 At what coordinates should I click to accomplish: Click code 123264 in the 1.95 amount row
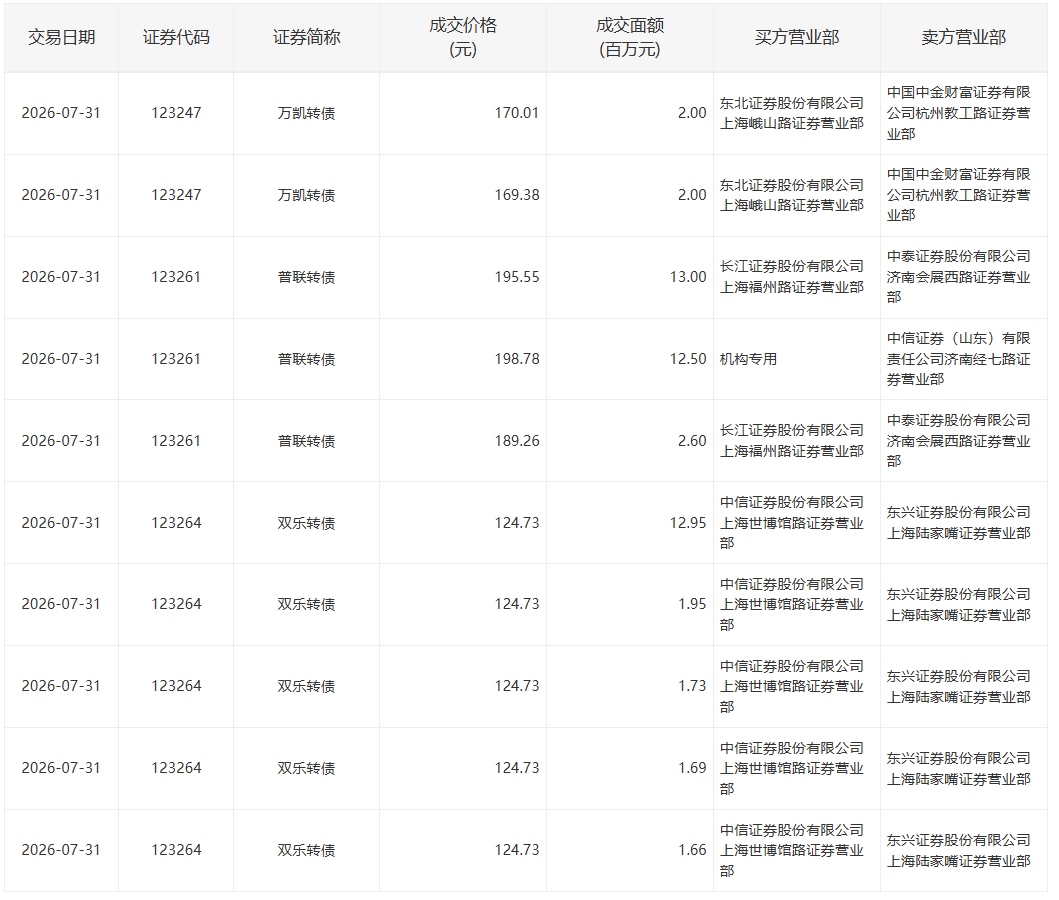[176, 604]
